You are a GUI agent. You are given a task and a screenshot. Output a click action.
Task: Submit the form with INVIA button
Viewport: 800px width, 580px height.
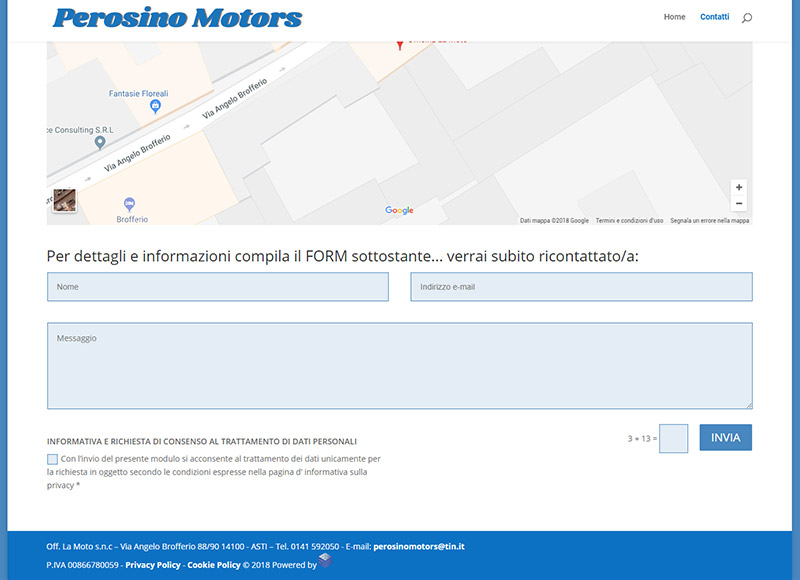pos(726,438)
